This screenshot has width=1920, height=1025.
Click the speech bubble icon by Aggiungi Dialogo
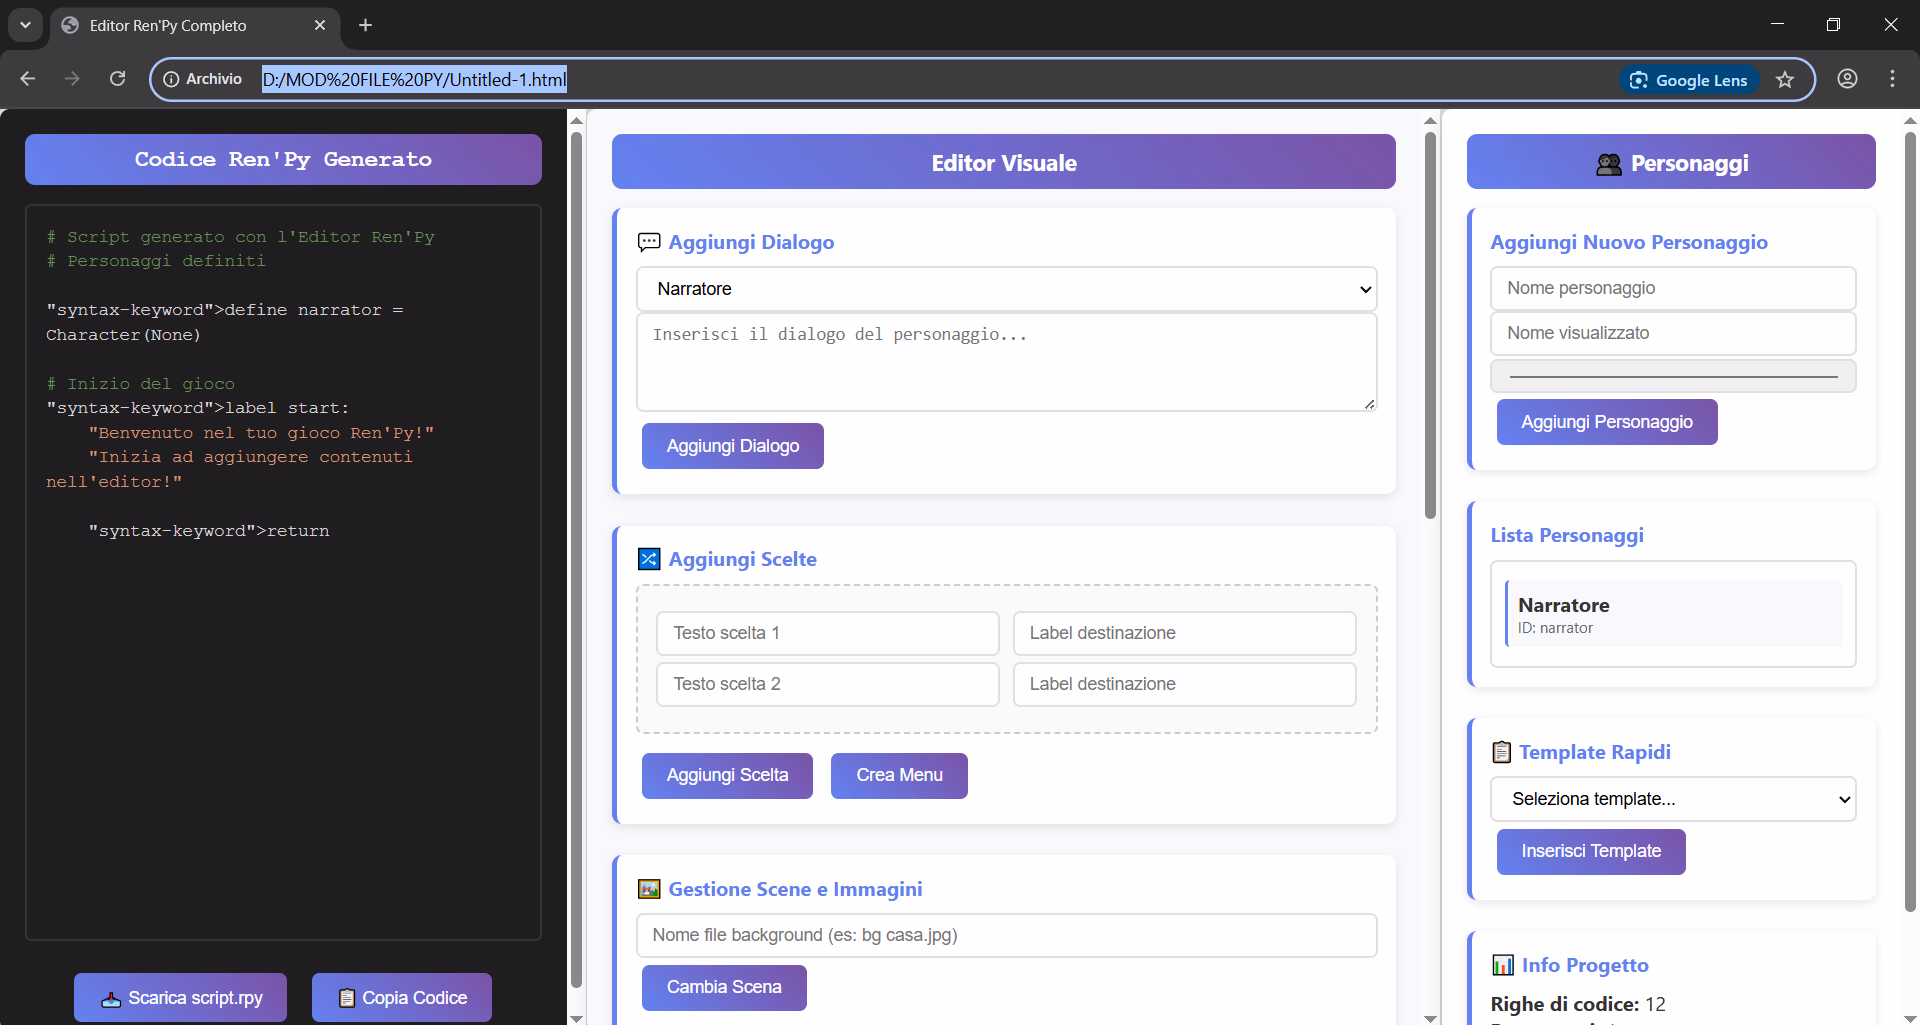click(649, 242)
